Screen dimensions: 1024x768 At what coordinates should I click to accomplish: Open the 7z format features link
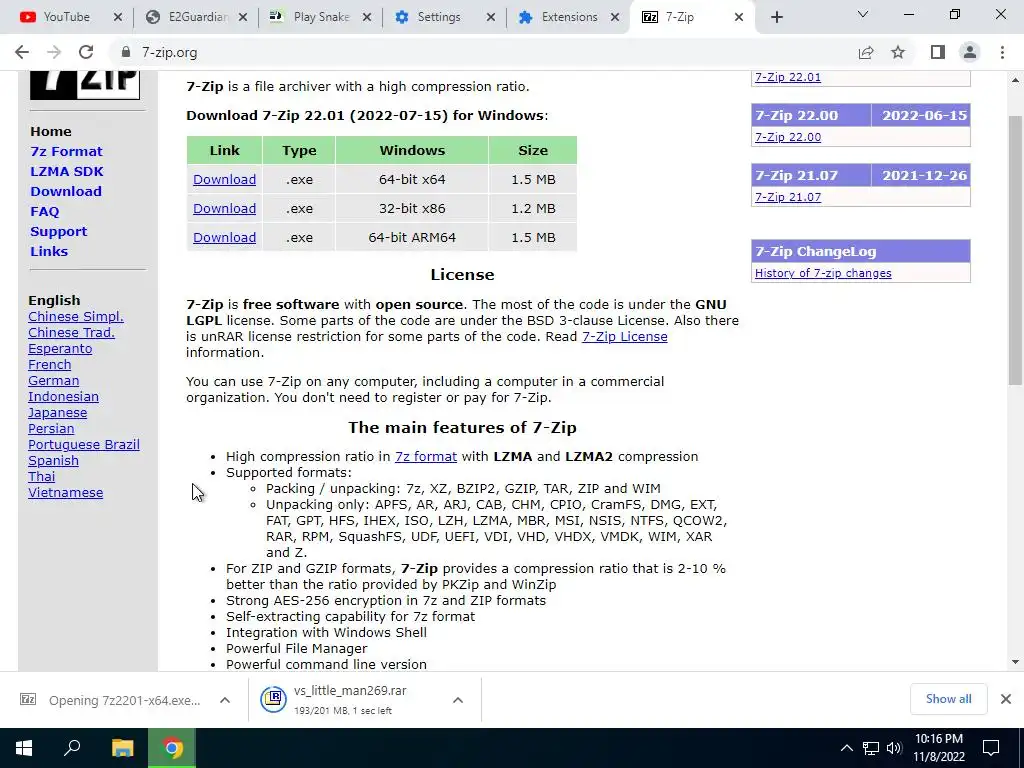(426, 456)
